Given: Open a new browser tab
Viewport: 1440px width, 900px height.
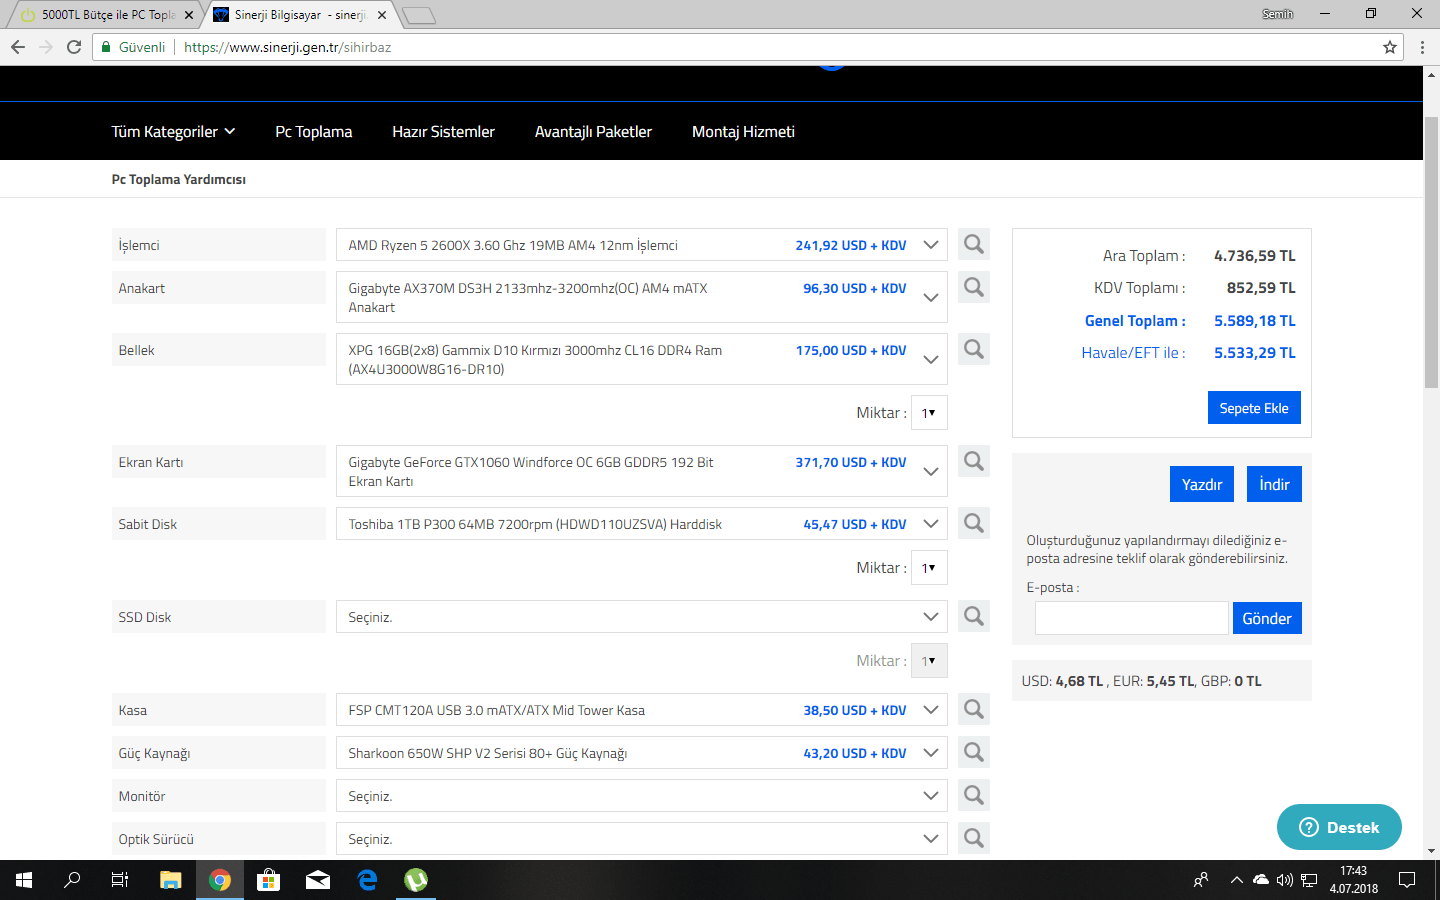Looking at the screenshot, I should point(419,15).
